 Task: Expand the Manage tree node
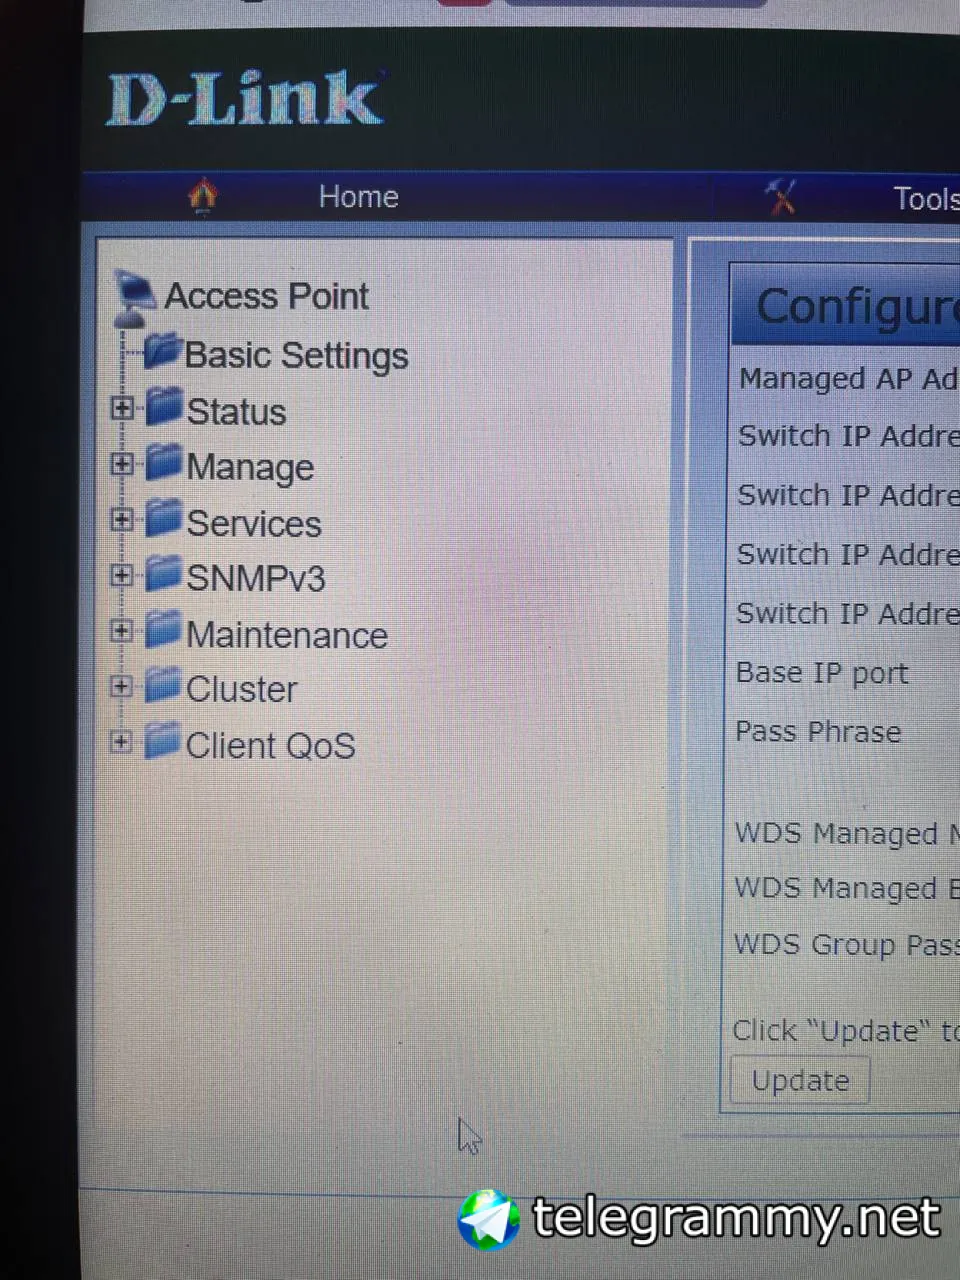[x=122, y=464]
